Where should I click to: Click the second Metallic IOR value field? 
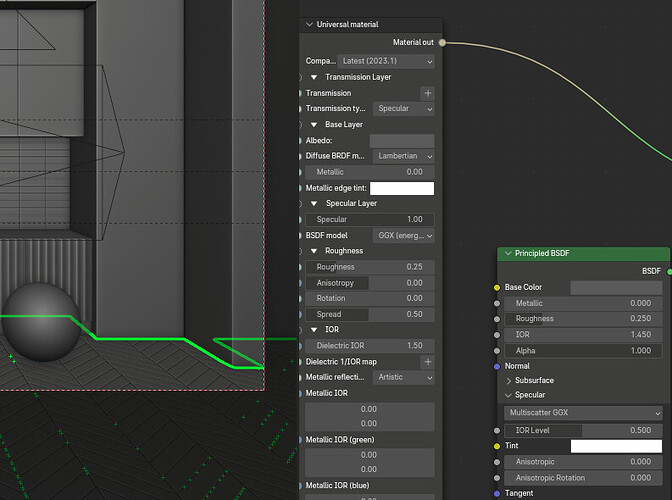point(369,424)
